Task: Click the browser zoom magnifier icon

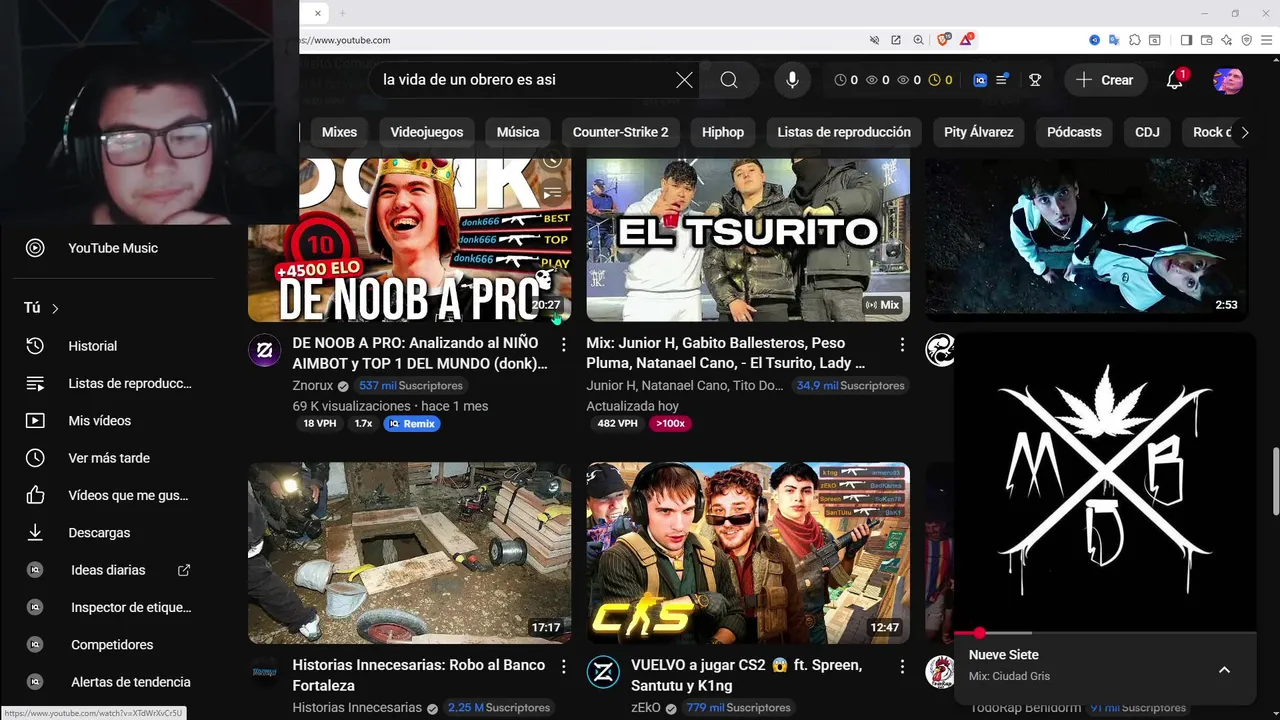Action: pyautogui.click(x=918, y=40)
